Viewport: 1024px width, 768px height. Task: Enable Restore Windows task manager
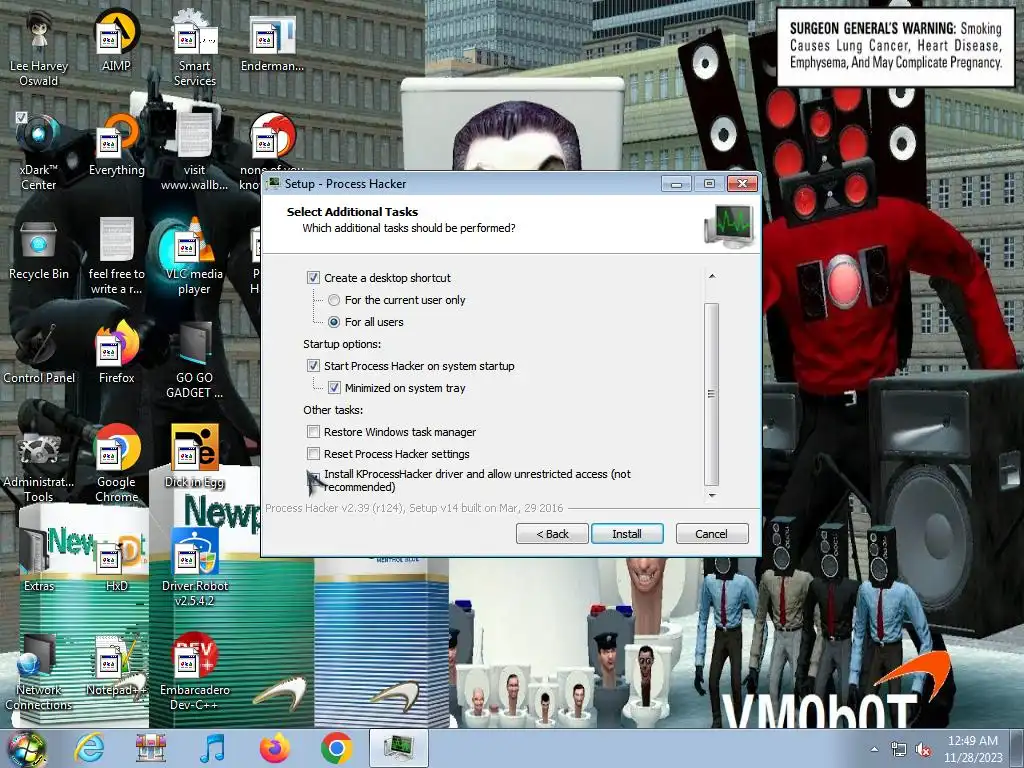click(x=313, y=432)
